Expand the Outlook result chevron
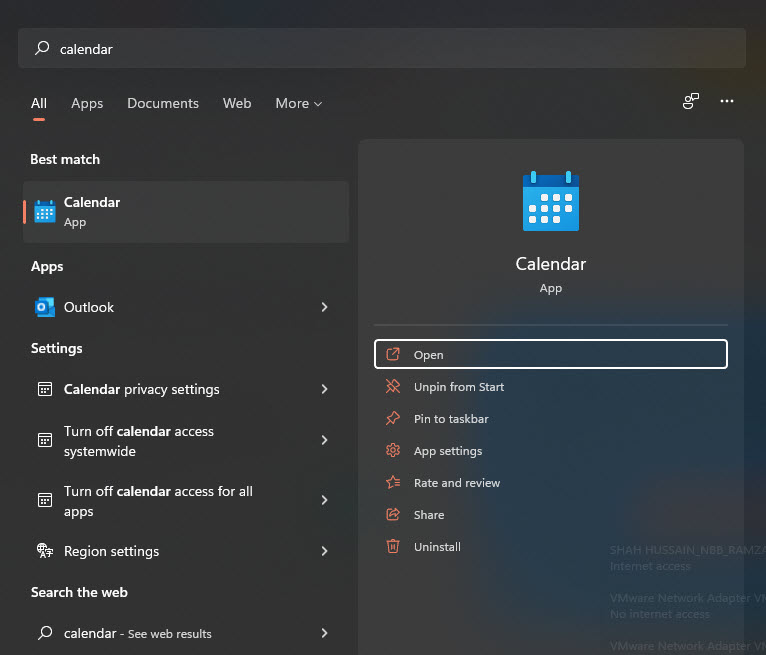Image resolution: width=766 pixels, height=655 pixels. pyautogui.click(x=324, y=307)
